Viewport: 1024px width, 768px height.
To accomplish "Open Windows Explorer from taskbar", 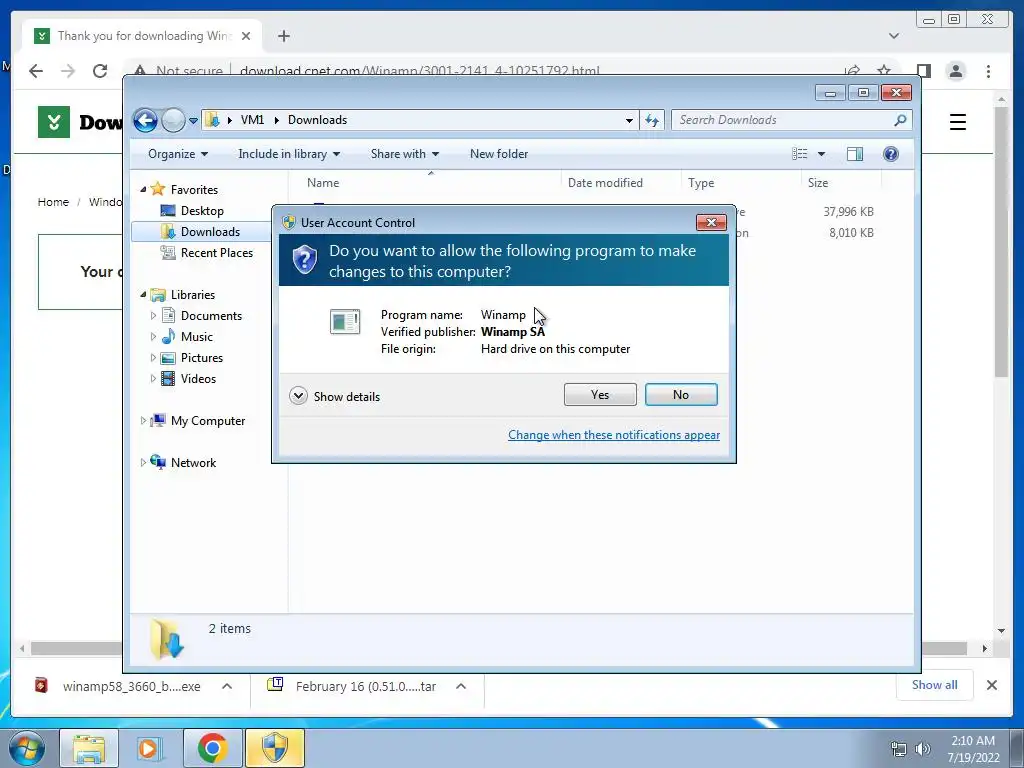I will 89,748.
